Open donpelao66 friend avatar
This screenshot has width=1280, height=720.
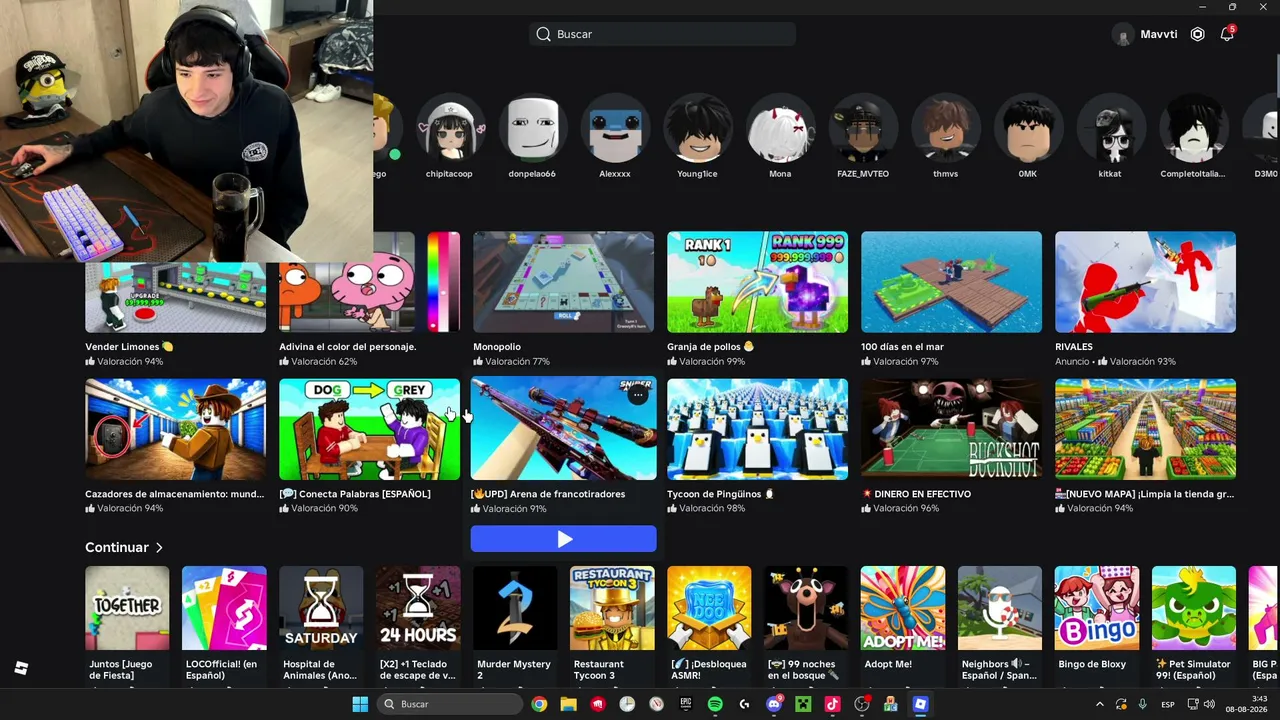point(532,127)
